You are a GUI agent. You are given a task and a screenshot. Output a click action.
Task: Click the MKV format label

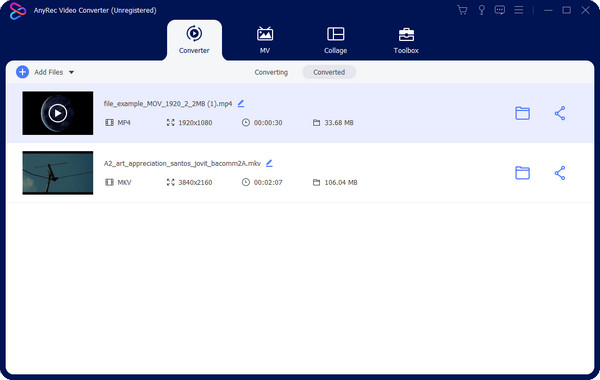[x=124, y=183]
